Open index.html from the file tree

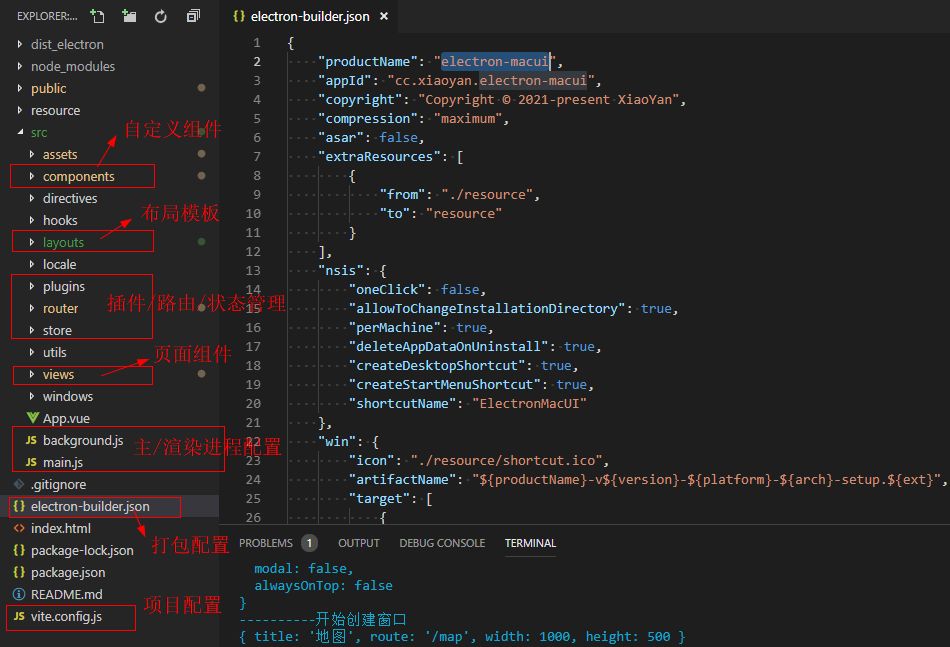60,528
